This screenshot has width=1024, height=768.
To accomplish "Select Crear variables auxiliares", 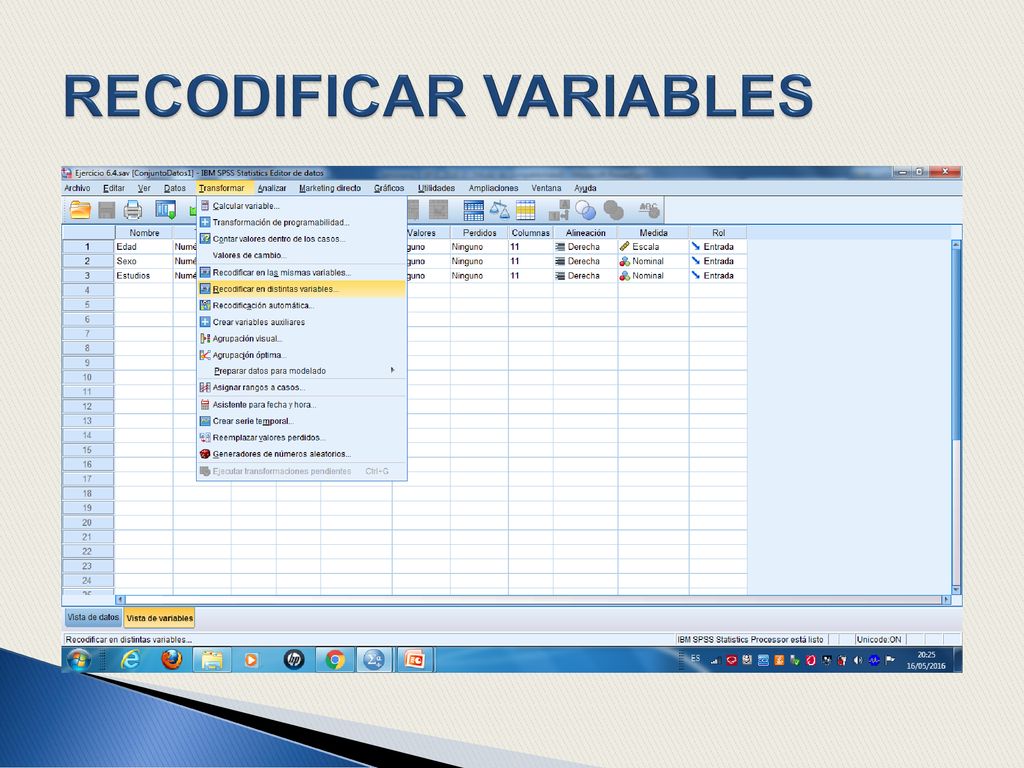I will [302, 322].
